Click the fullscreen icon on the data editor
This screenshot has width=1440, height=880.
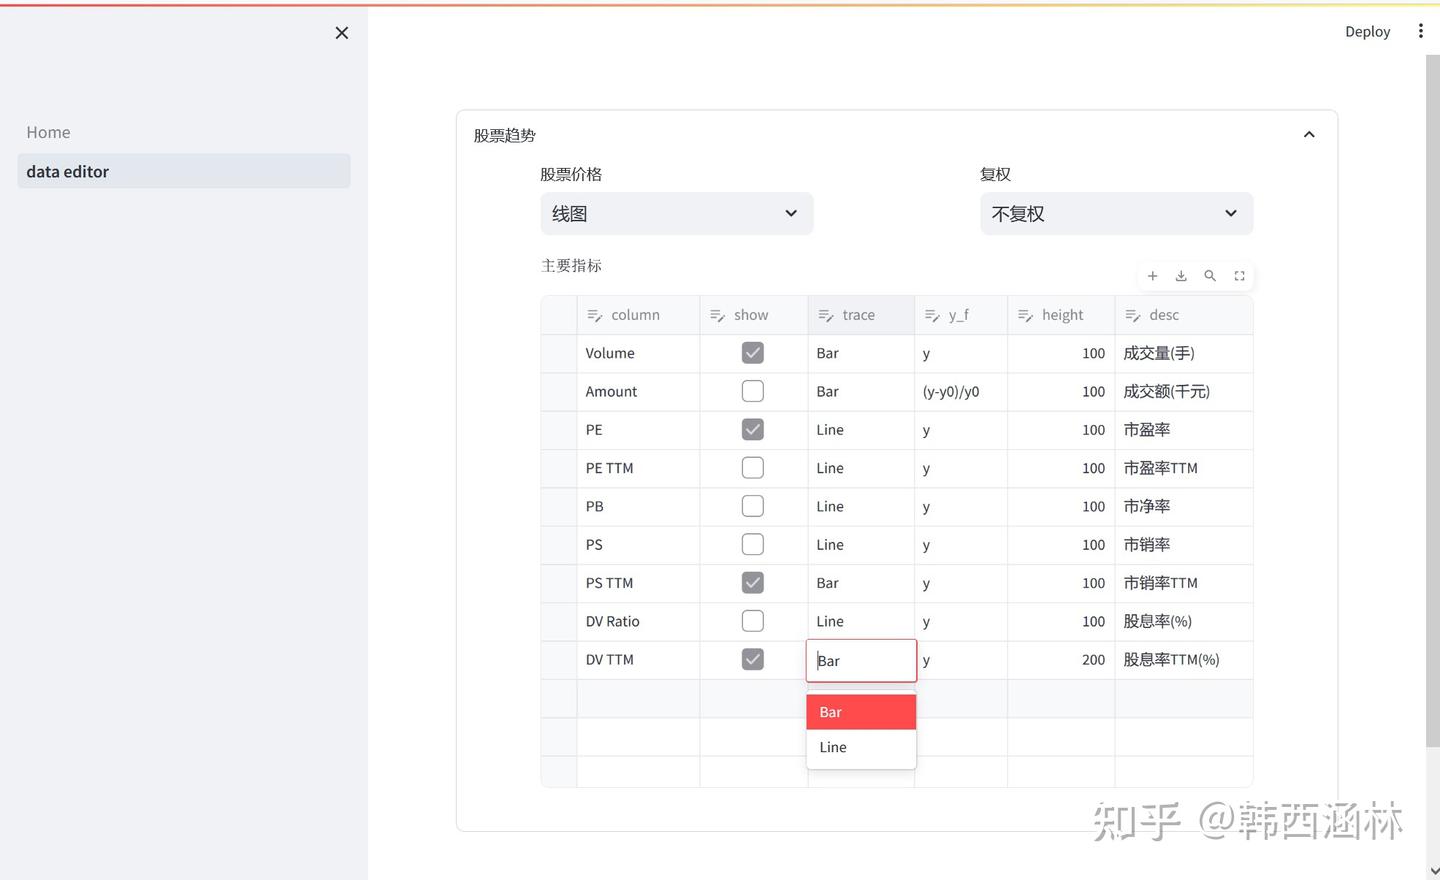coord(1239,275)
